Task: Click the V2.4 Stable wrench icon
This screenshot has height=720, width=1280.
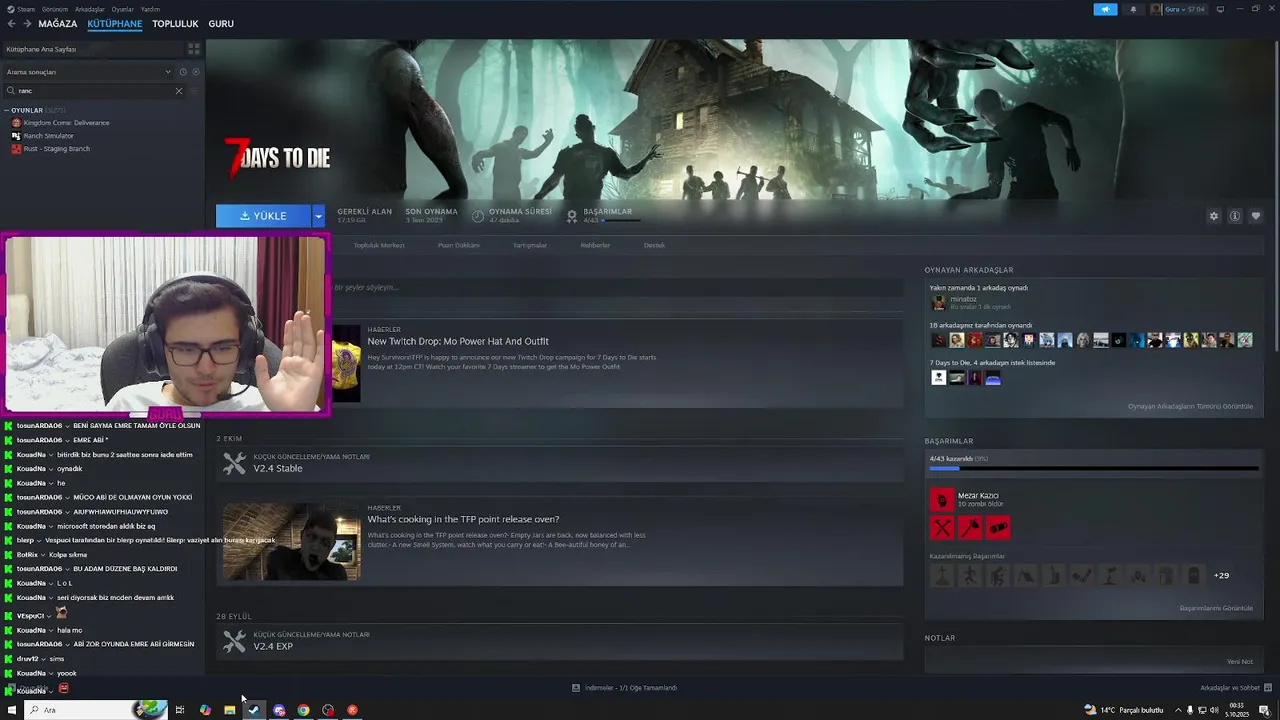Action: click(234, 463)
